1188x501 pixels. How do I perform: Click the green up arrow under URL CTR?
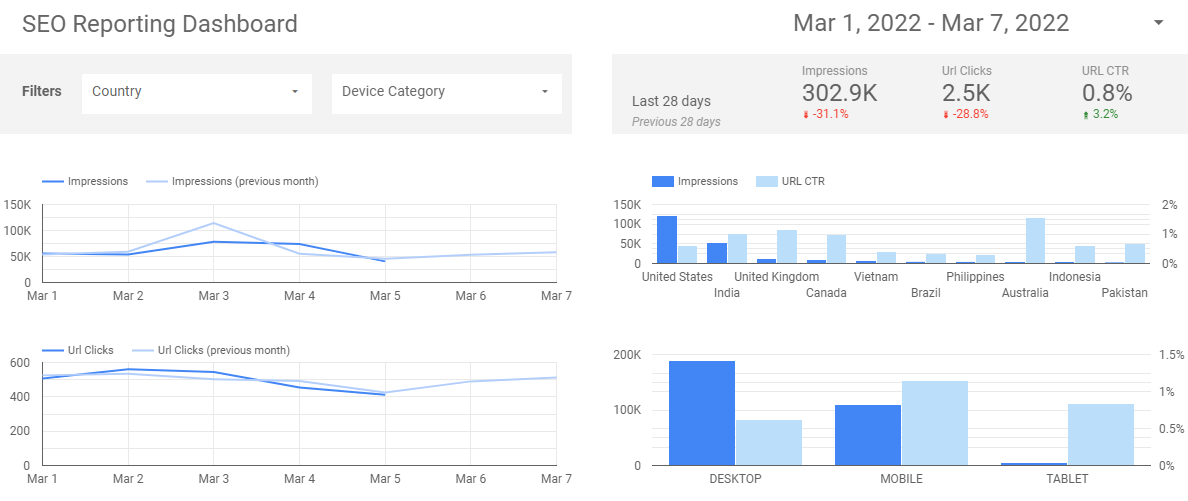pyautogui.click(x=1085, y=115)
